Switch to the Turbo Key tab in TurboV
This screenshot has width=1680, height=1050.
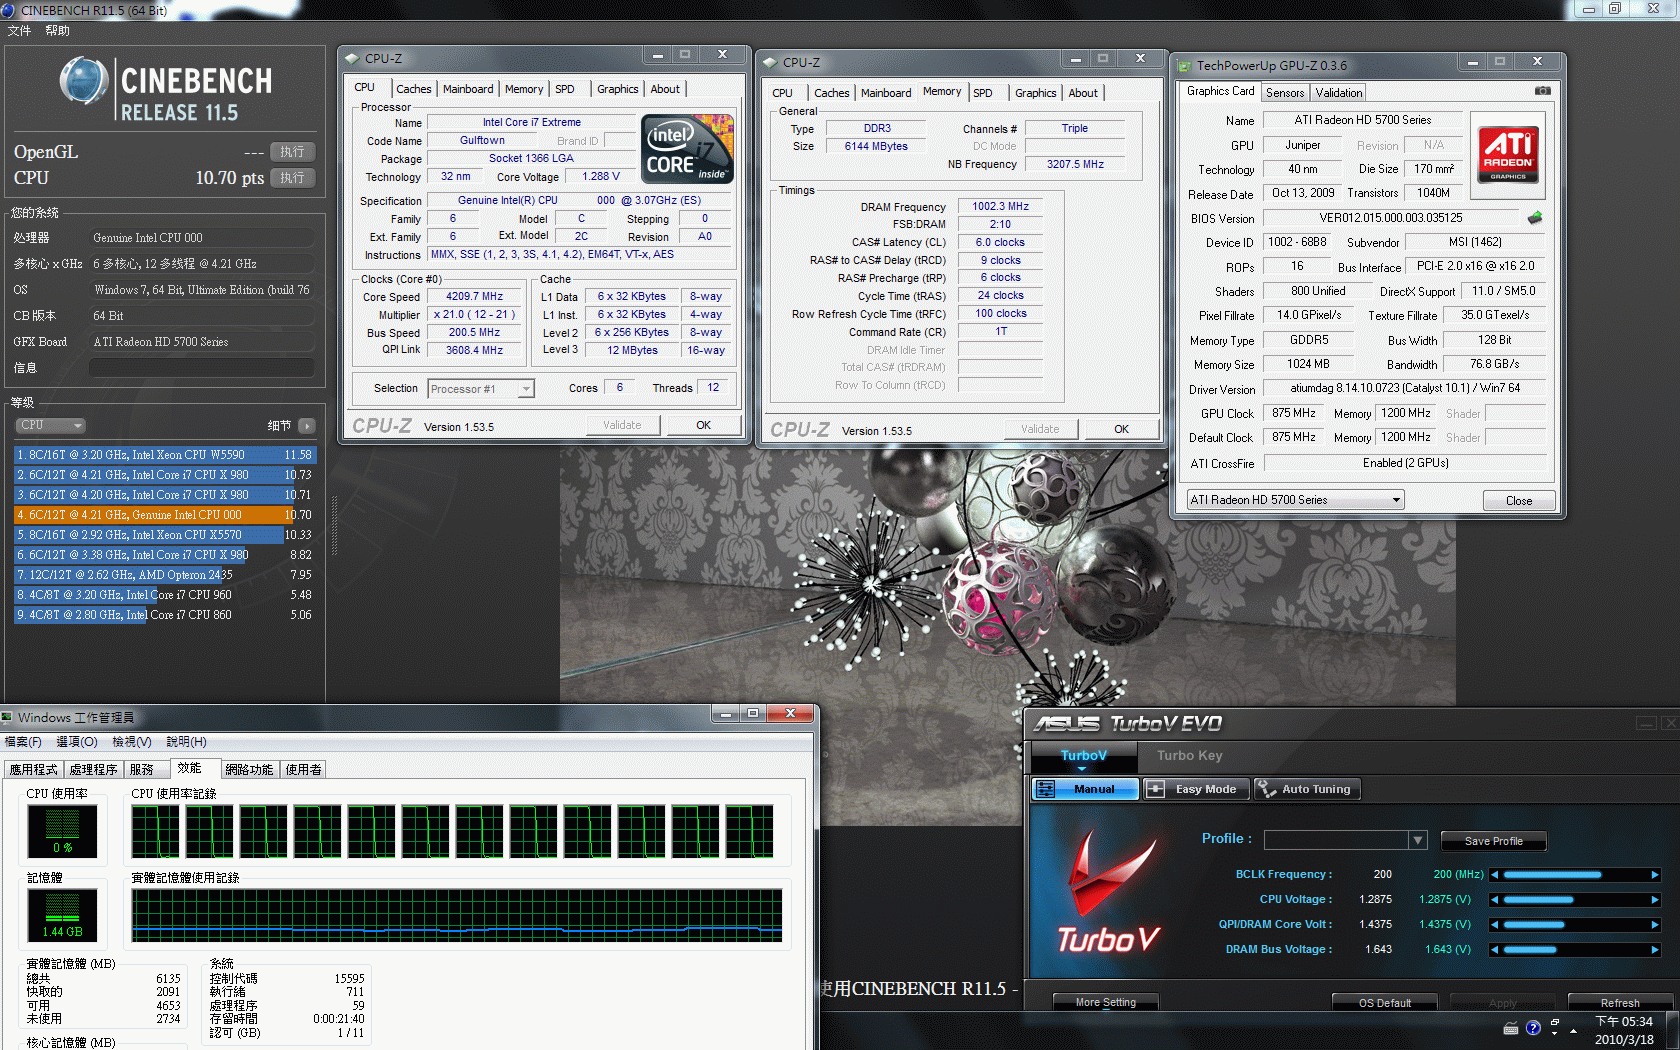coord(1189,756)
